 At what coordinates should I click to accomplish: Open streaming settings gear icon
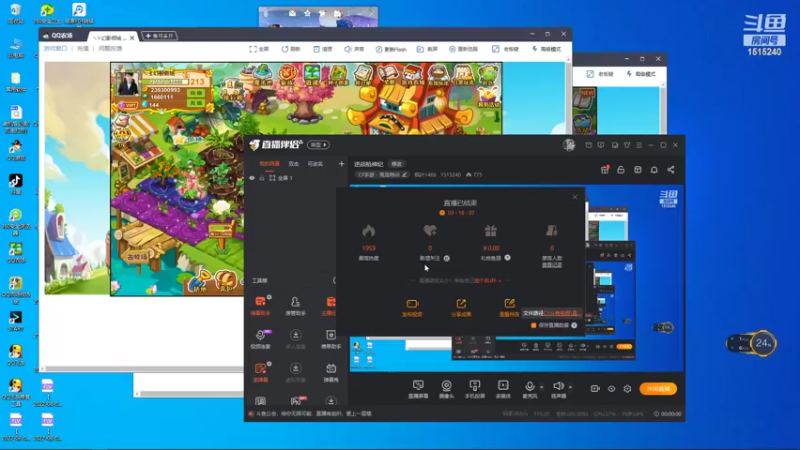pos(627,389)
